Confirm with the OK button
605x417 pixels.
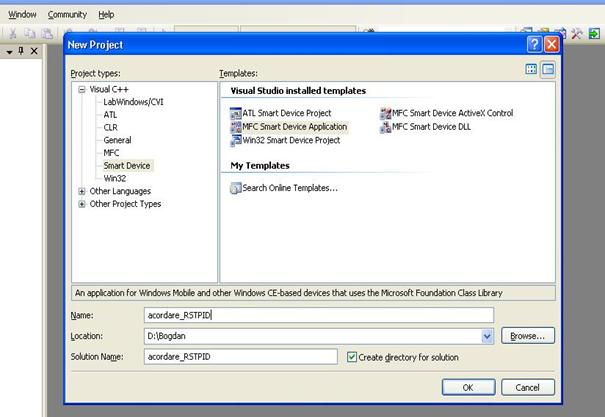(468, 387)
